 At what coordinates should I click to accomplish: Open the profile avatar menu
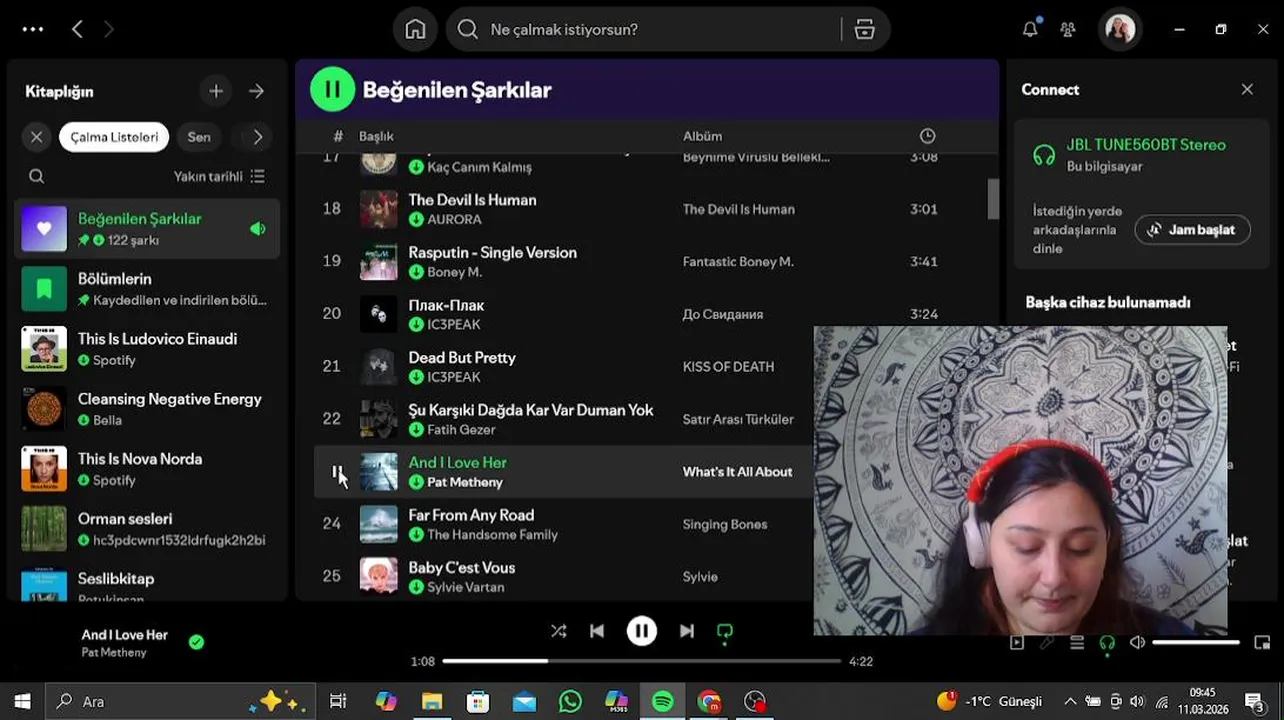click(x=1120, y=29)
